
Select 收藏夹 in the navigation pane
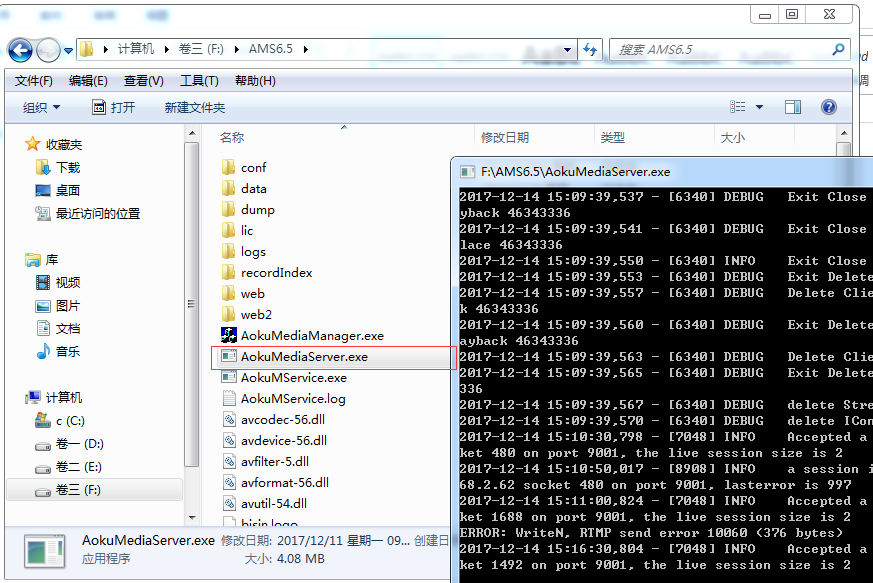[54, 145]
